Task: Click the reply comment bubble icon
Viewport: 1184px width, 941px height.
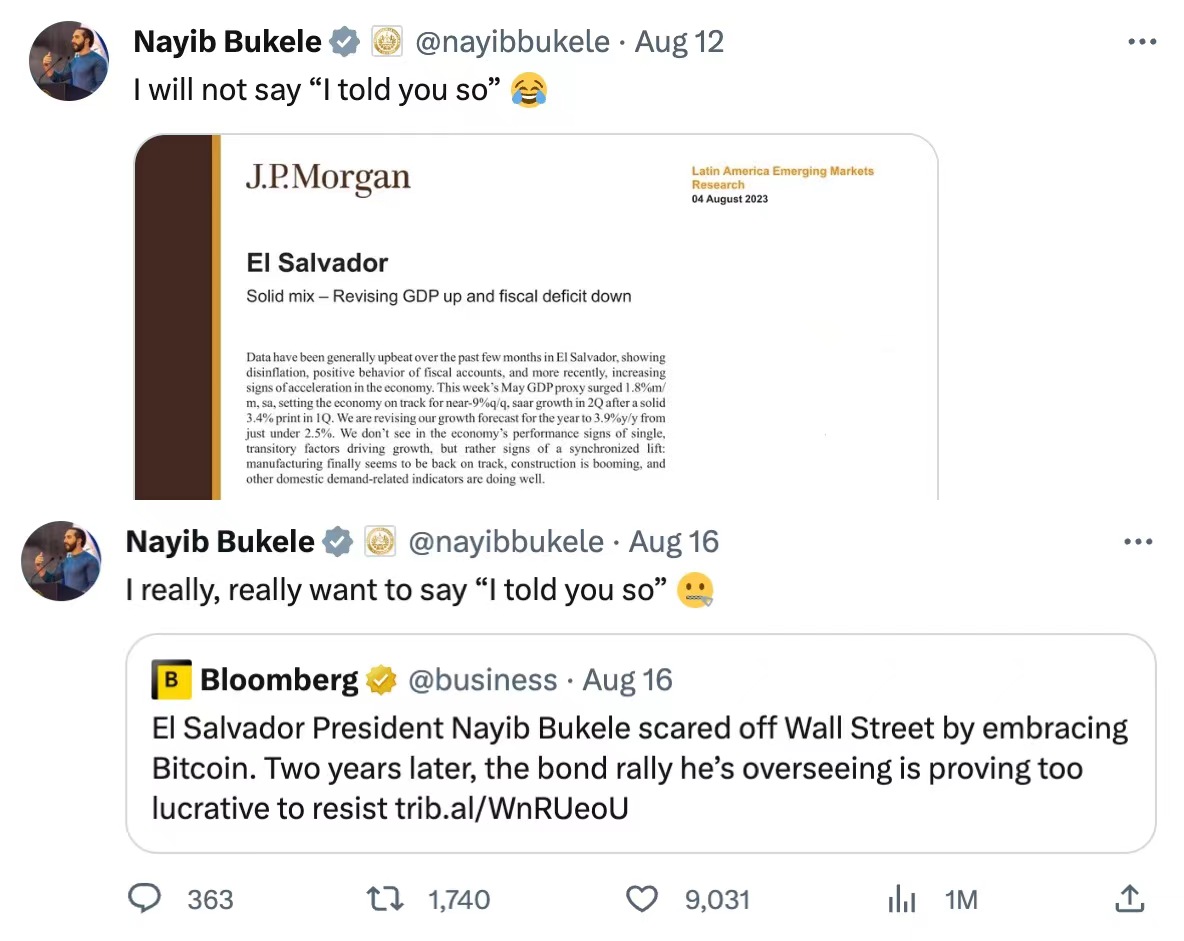Action: [x=146, y=899]
